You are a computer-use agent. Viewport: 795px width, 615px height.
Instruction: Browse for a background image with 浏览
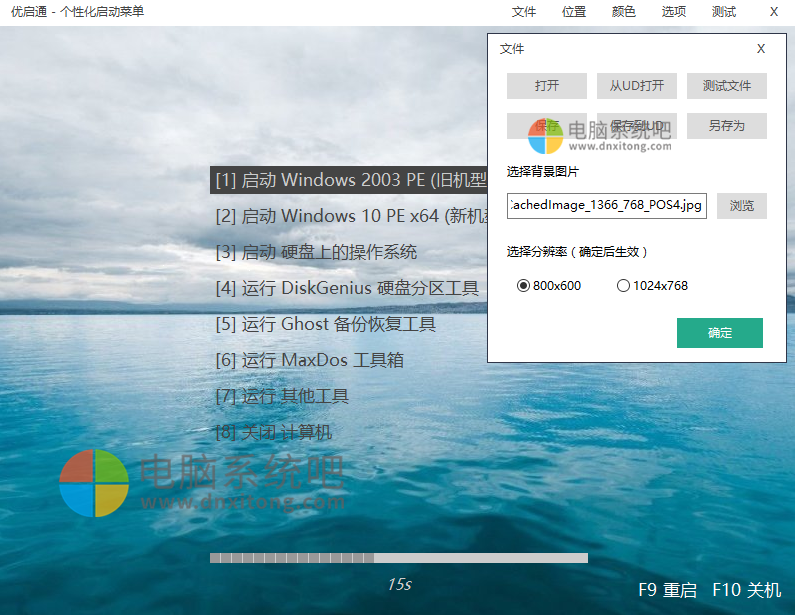coord(741,205)
